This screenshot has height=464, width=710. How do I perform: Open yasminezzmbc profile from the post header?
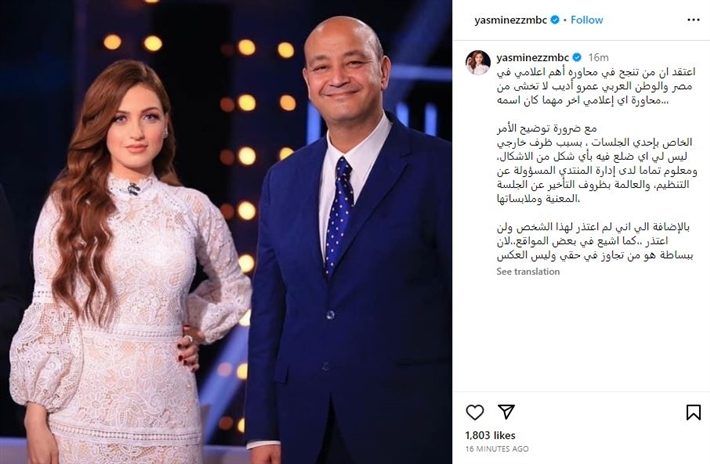pos(511,20)
